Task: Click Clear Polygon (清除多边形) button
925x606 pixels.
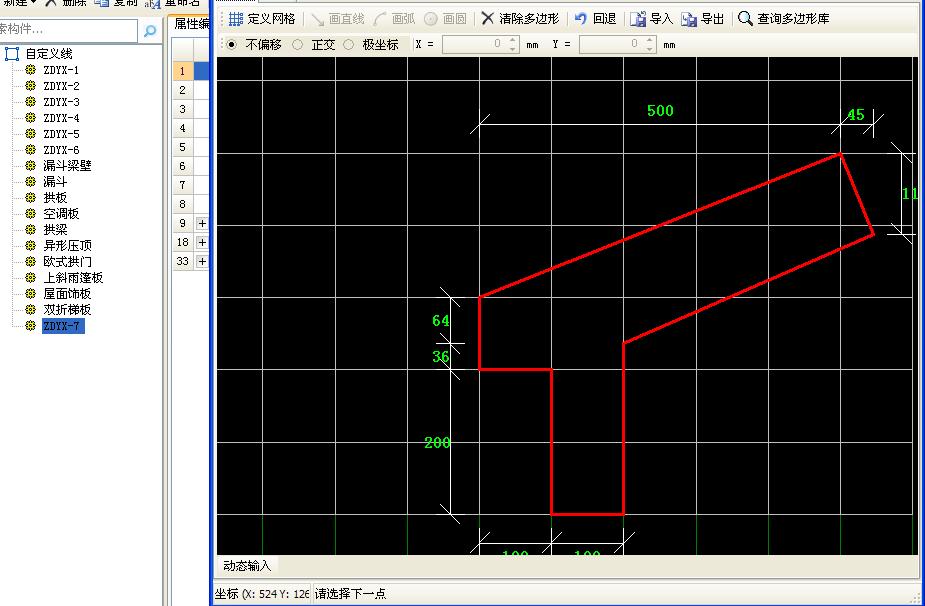Action: pos(520,19)
